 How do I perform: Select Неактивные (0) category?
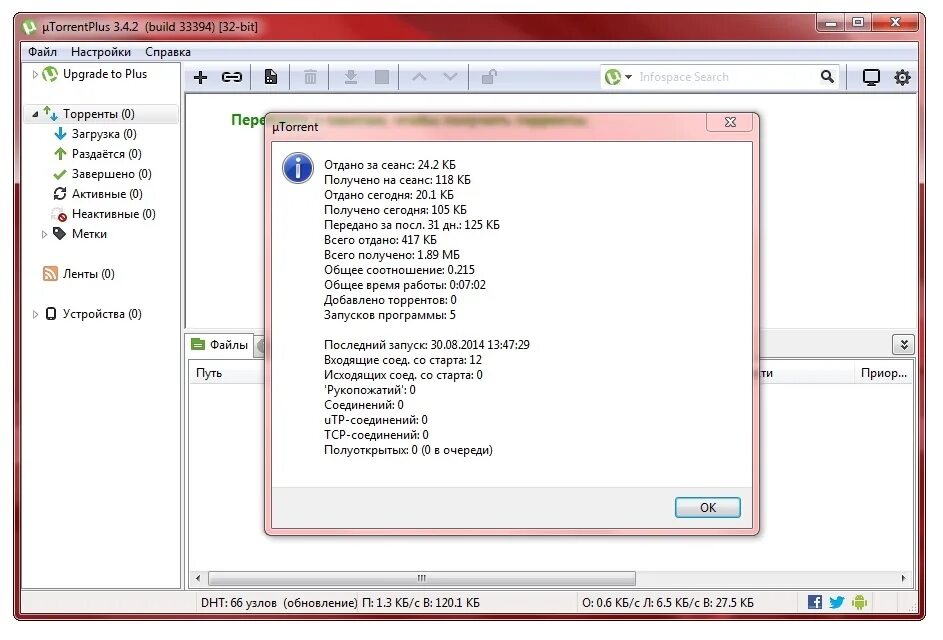point(114,214)
